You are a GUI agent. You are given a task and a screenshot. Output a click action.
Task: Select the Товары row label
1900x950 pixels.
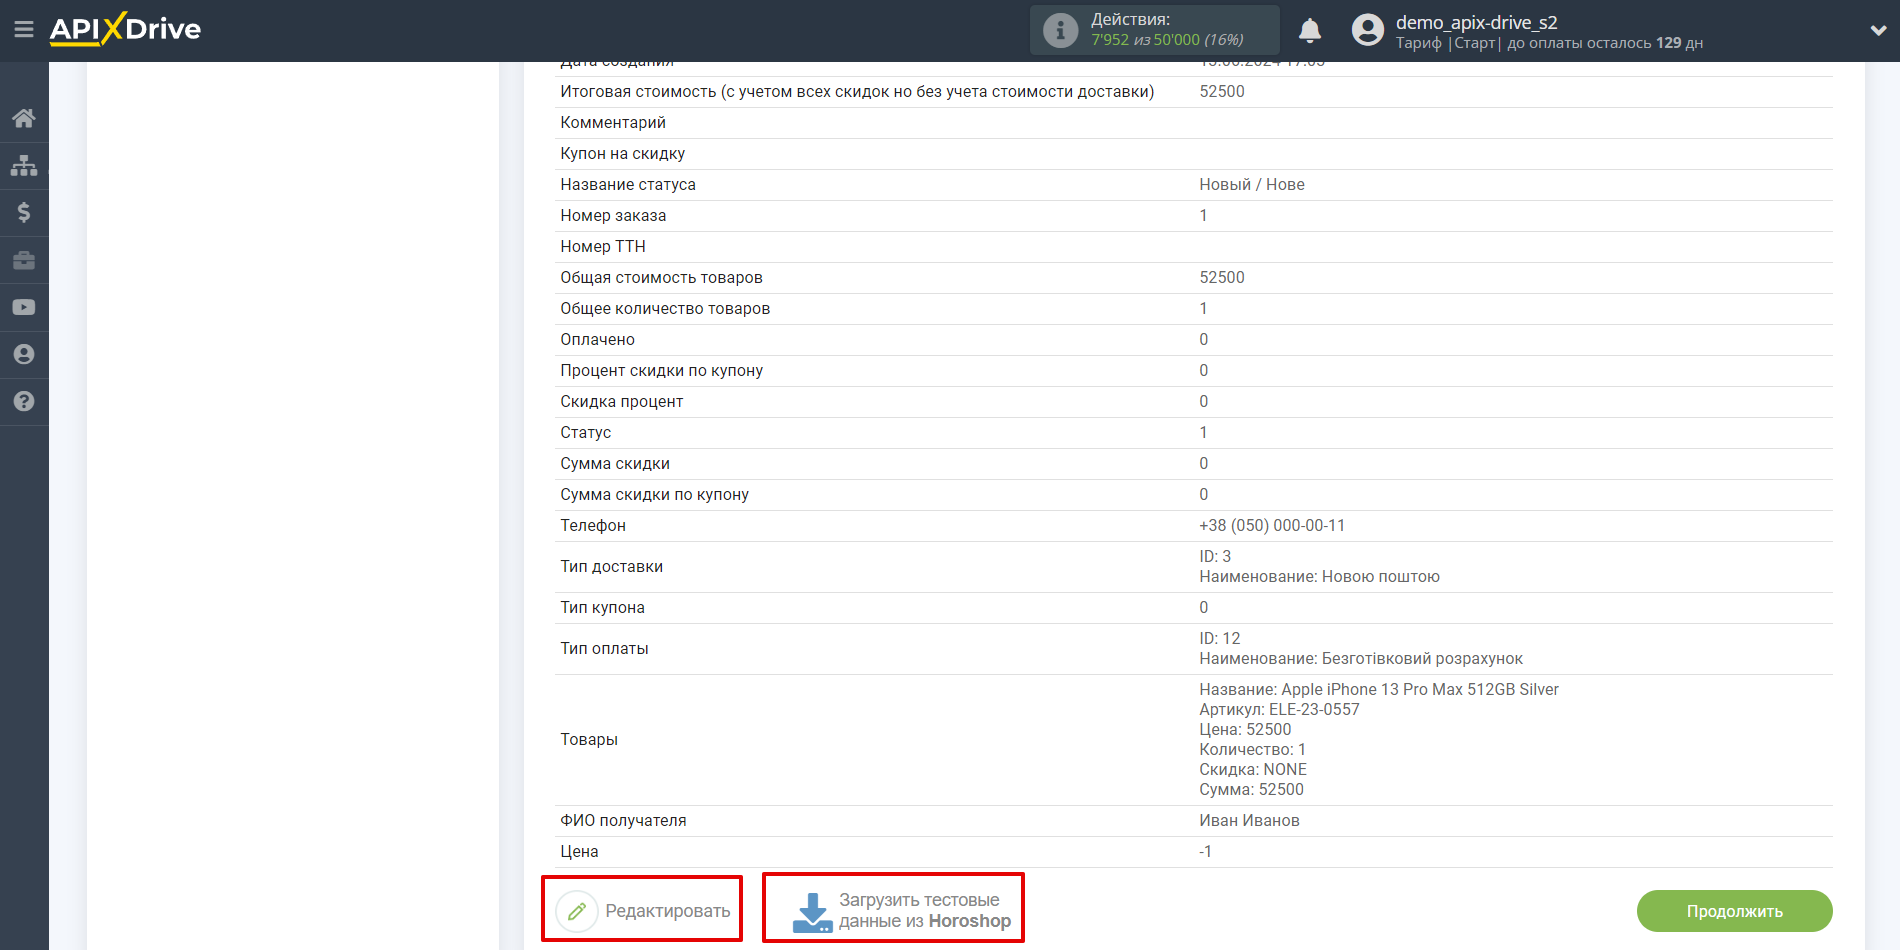589,740
